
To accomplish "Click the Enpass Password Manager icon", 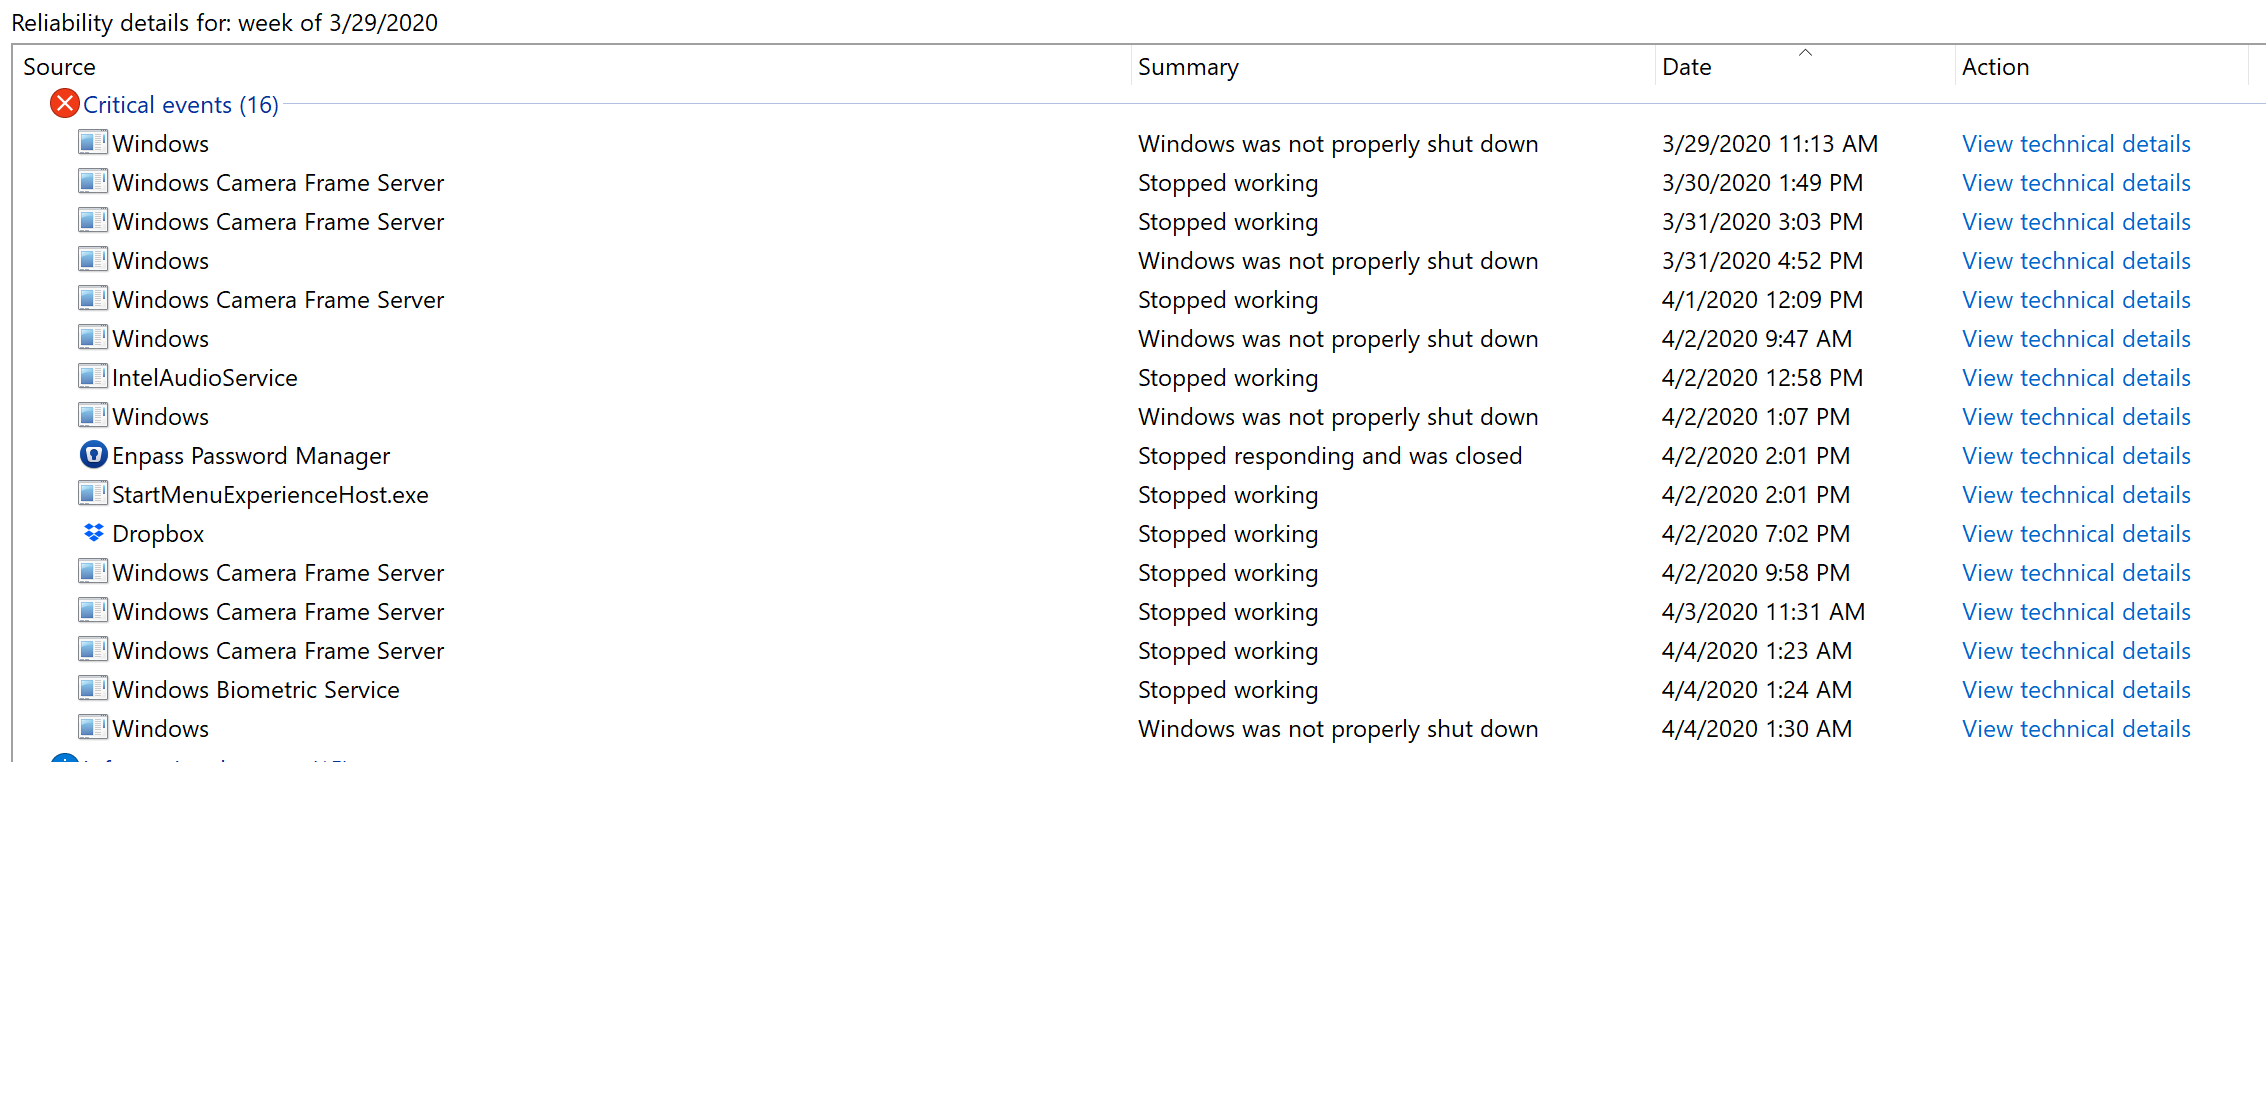I will 93,455.
